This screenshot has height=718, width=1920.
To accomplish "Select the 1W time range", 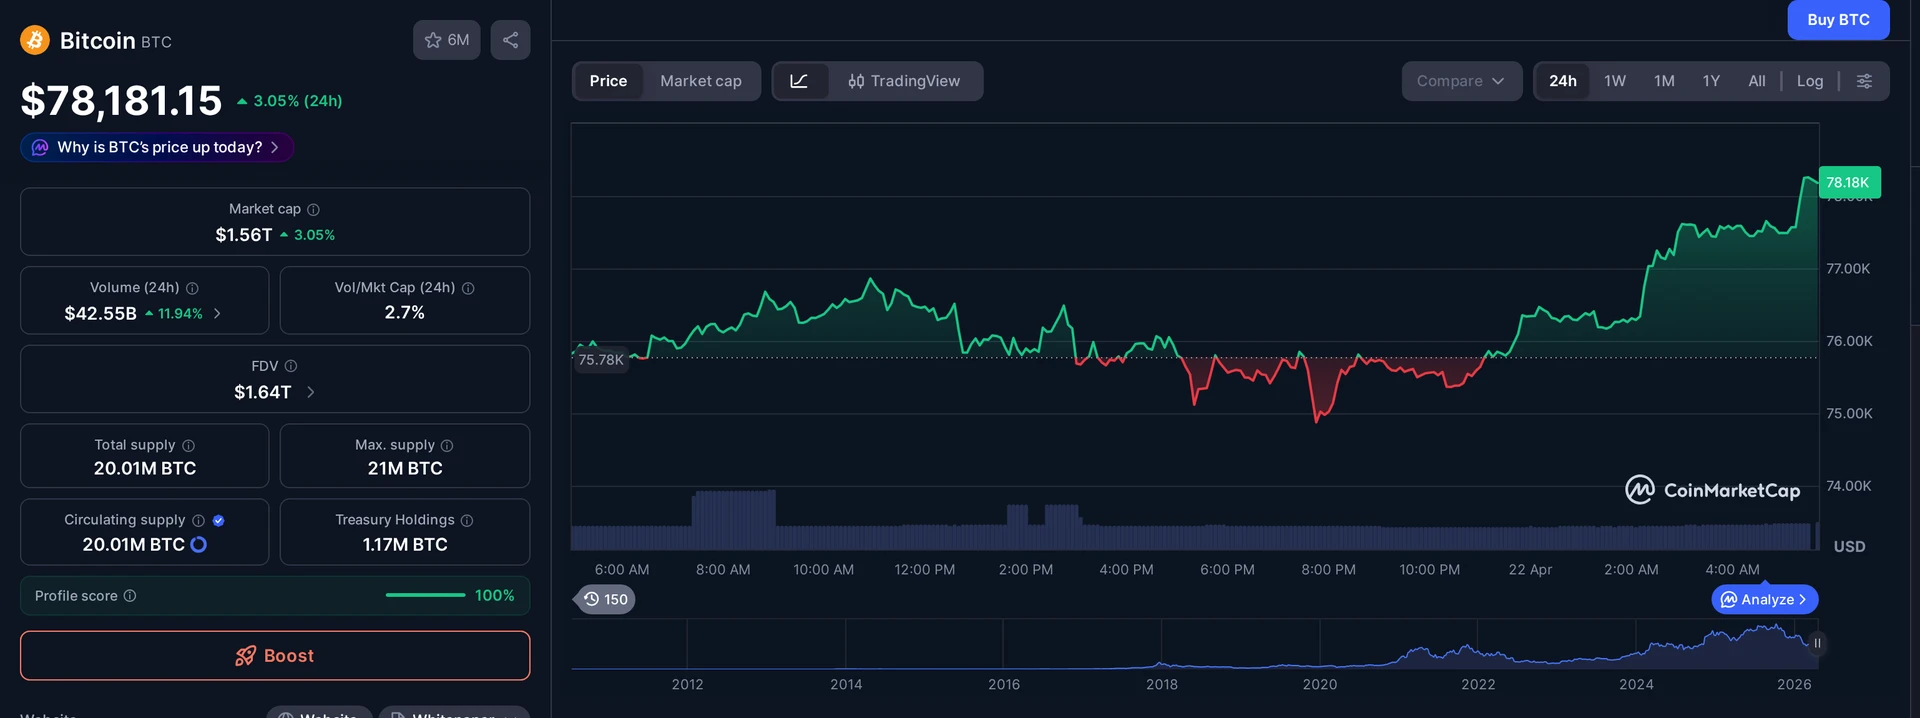I will [1614, 81].
